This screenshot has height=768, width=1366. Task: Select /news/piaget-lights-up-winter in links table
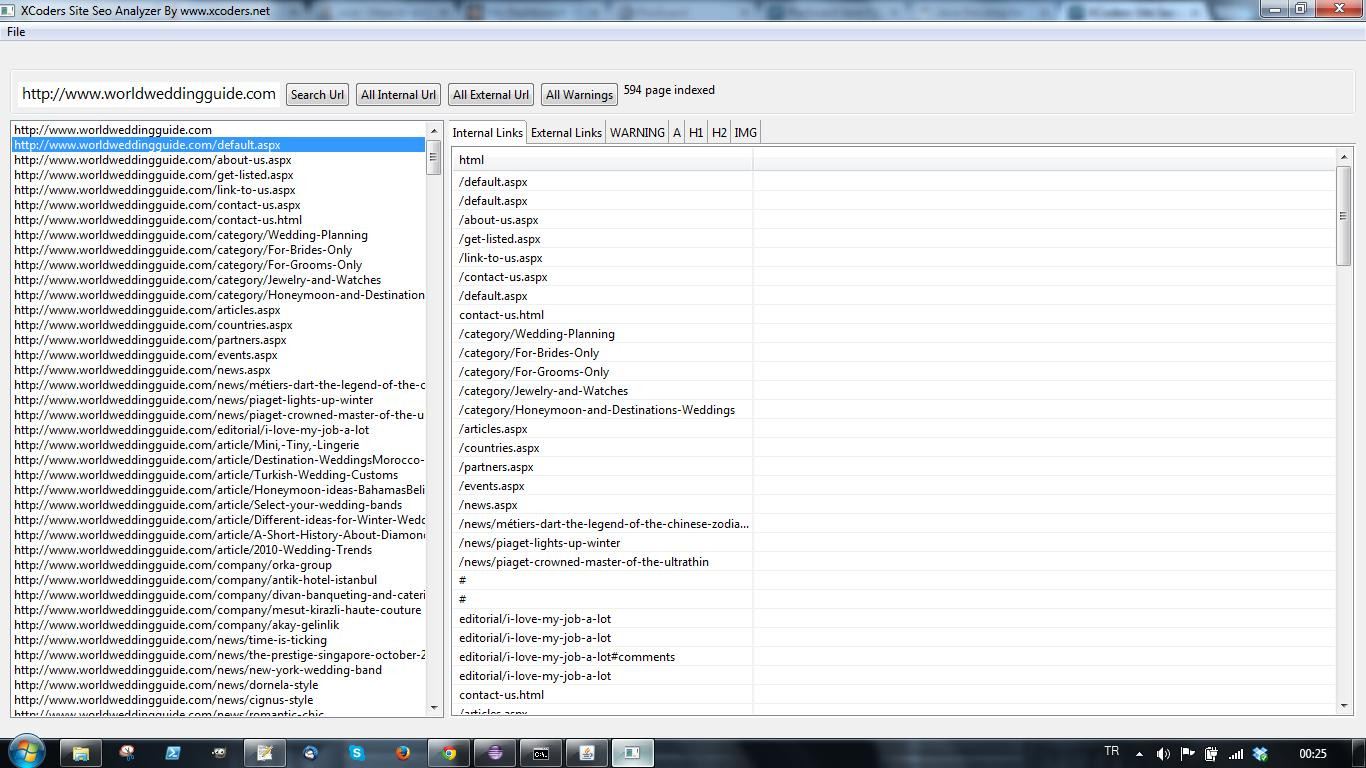(x=894, y=543)
